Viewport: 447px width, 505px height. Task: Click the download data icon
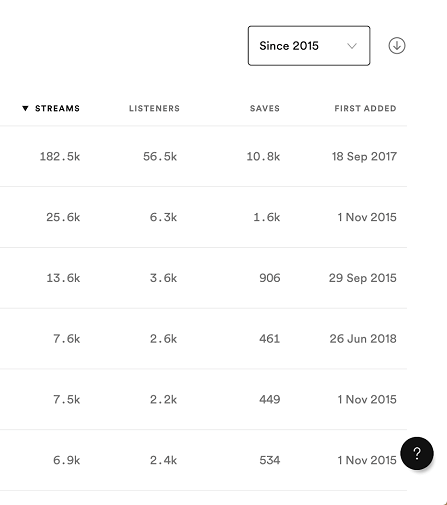[397, 46]
